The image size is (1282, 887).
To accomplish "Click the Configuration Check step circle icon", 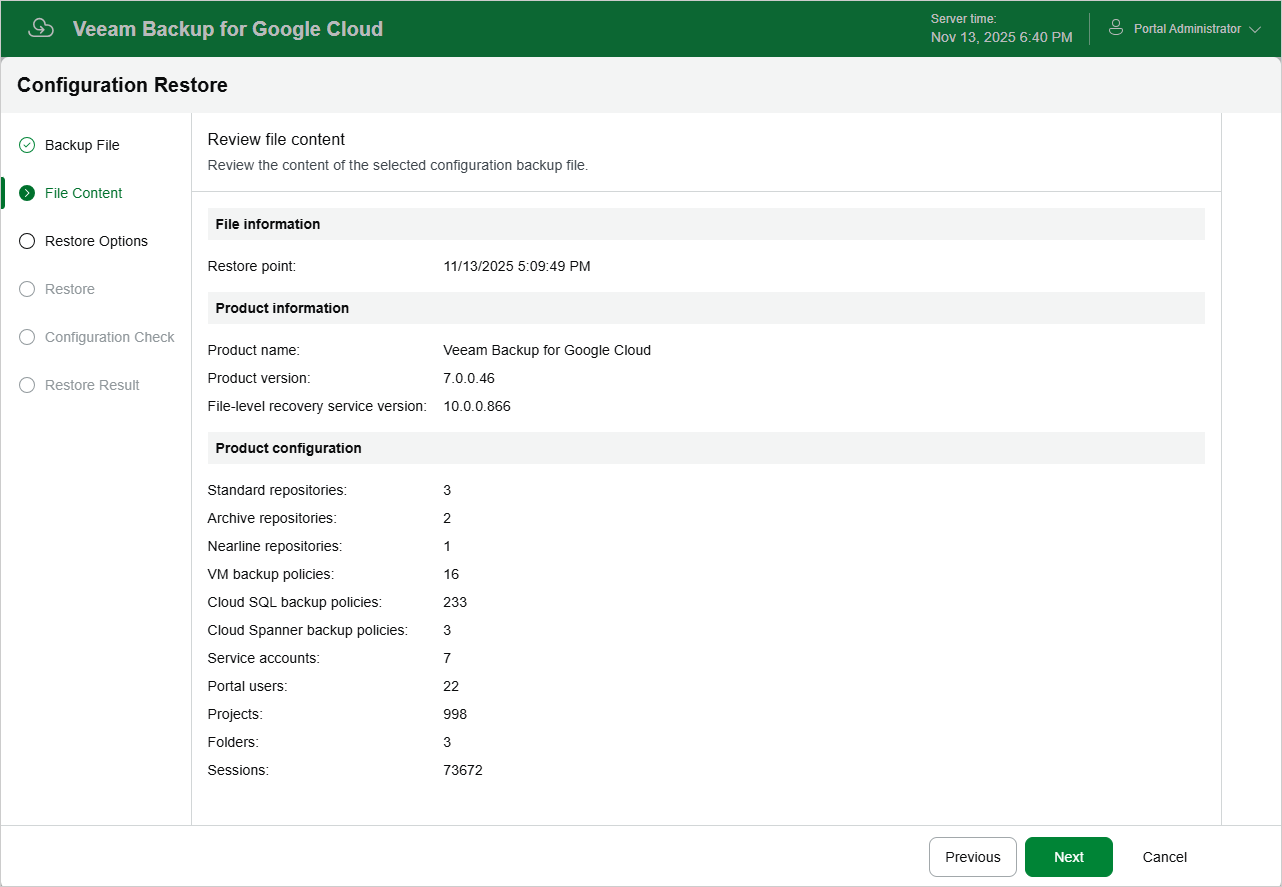I will pyautogui.click(x=27, y=337).
